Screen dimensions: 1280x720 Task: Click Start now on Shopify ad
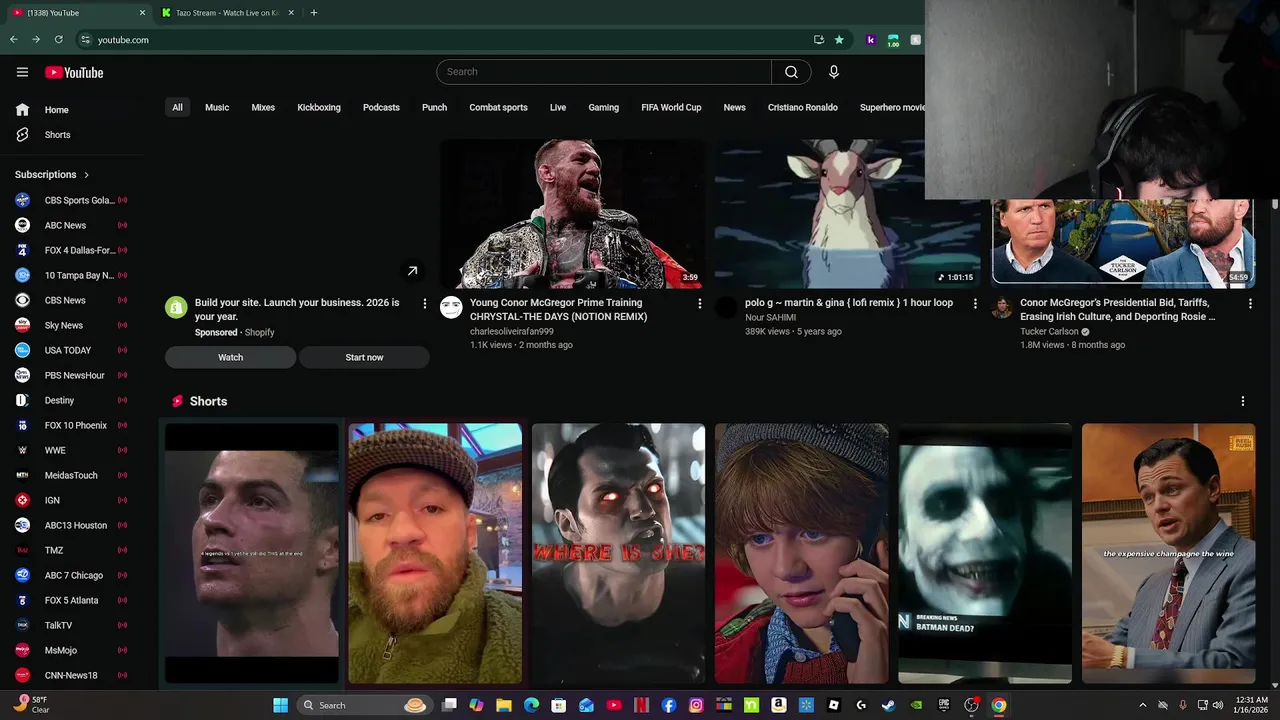364,357
